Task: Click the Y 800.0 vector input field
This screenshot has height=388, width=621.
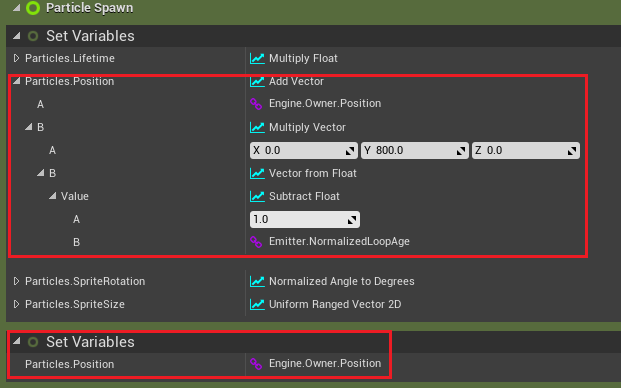Action: [415, 151]
